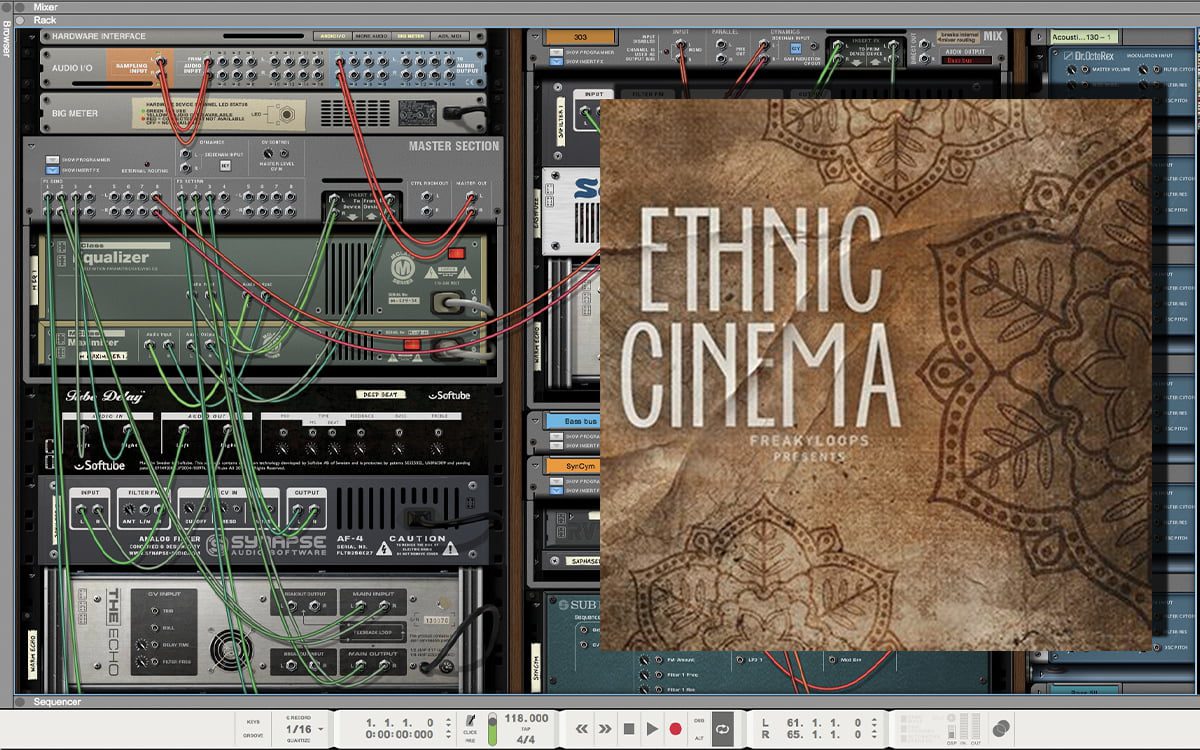Toggle Show Programmer on the Bass bus channel
Image resolution: width=1200 pixels, height=750 pixels.
(555, 436)
